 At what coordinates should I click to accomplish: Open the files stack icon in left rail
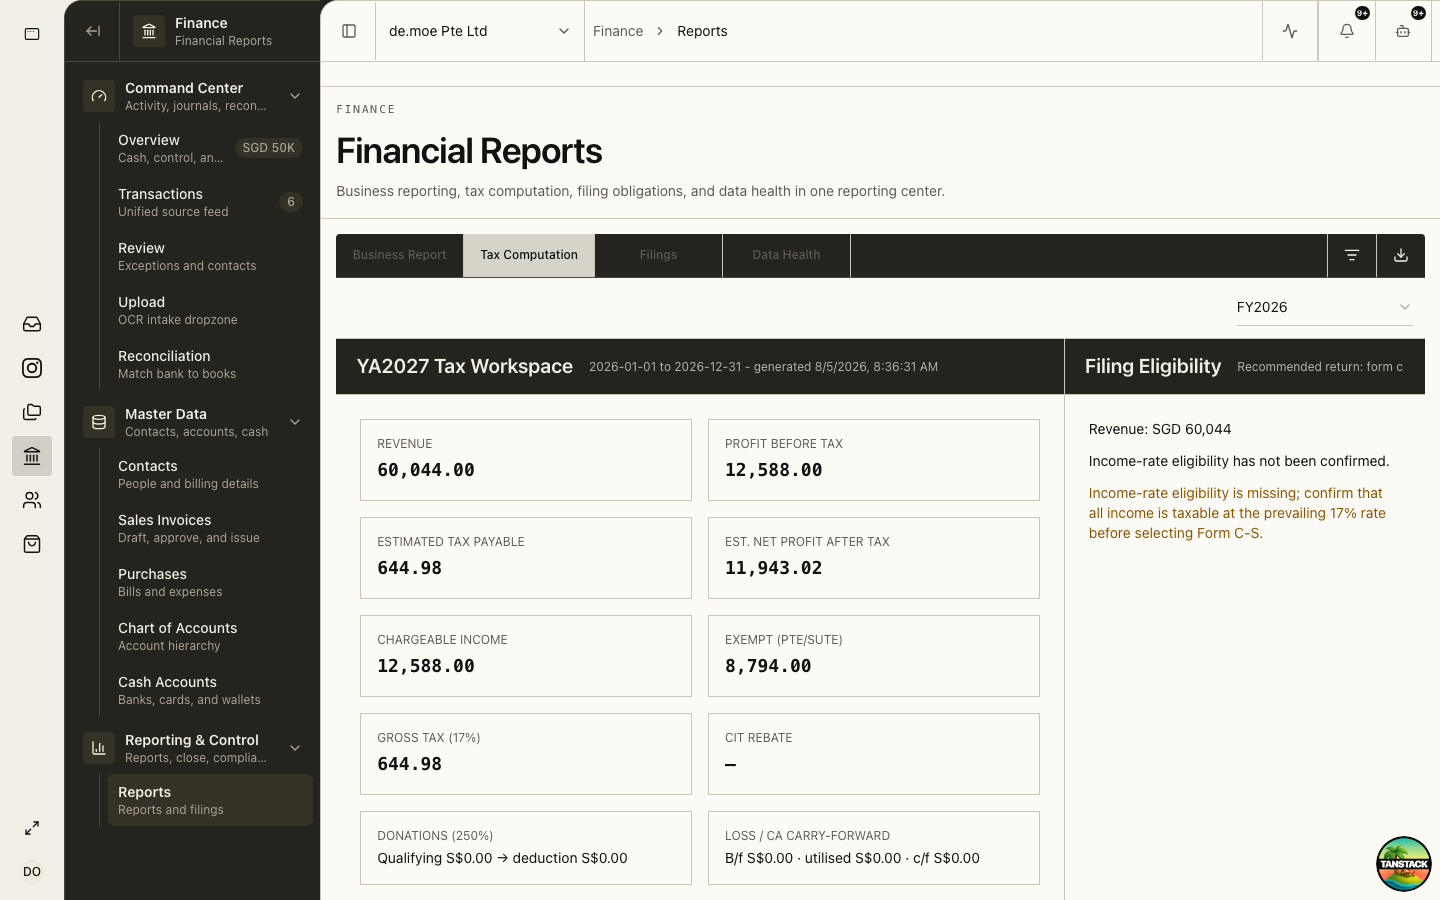pyautogui.click(x=32, y=412)
